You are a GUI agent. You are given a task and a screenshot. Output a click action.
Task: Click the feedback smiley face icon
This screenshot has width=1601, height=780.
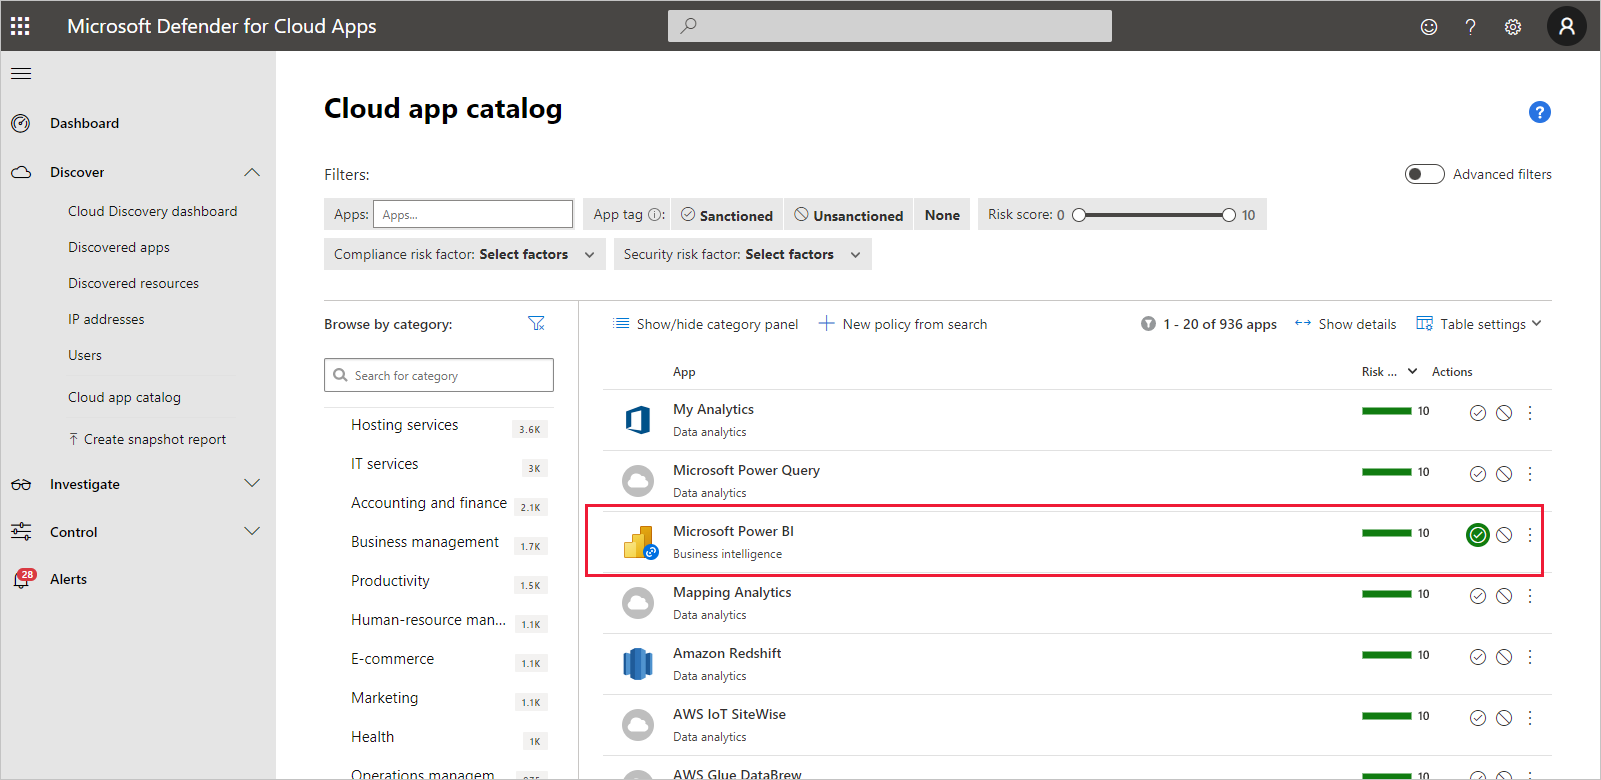click(x=1428, y=27)
